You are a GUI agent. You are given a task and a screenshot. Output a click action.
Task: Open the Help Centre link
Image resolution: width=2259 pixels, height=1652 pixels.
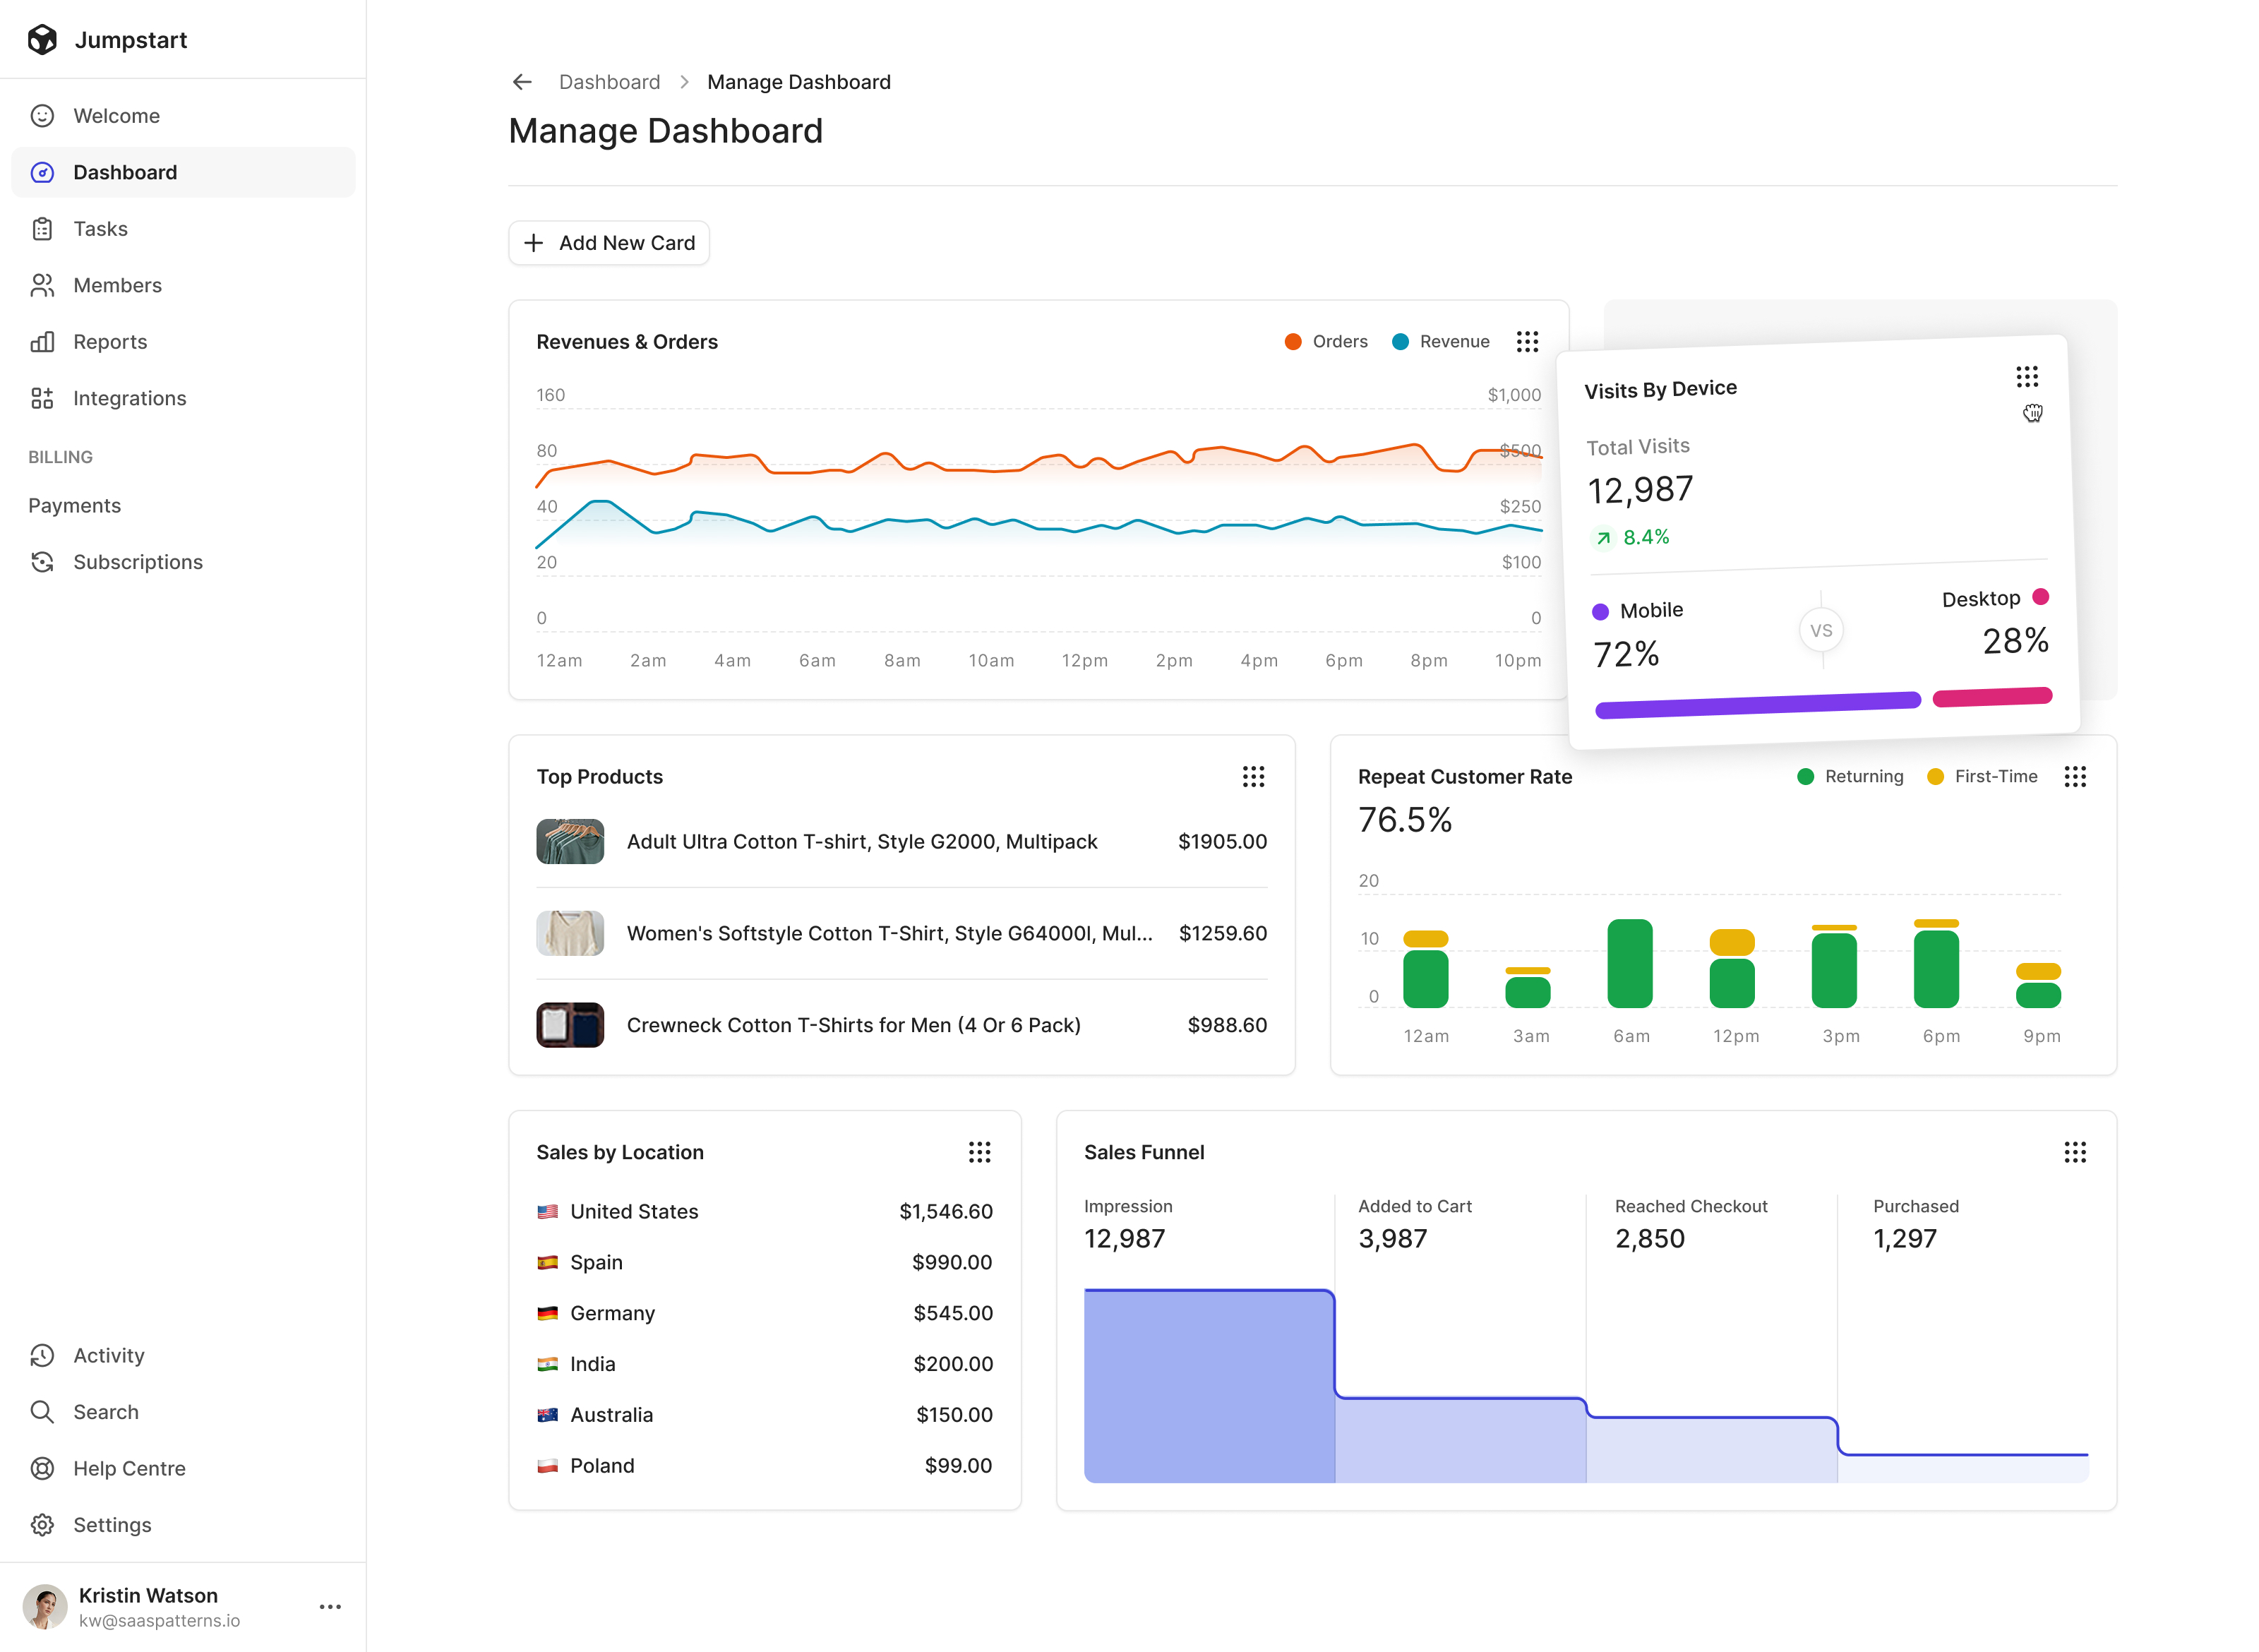coord(183,1468)
